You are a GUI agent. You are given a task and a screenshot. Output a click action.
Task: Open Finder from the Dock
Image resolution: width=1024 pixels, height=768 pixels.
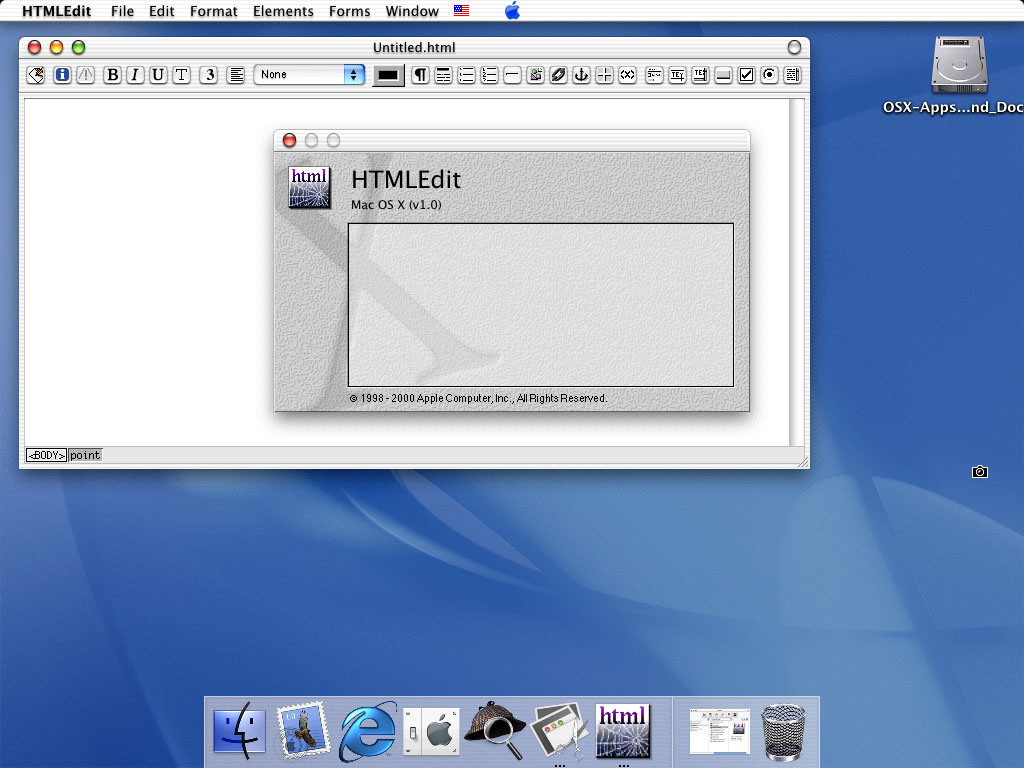(x=240, y=731)
